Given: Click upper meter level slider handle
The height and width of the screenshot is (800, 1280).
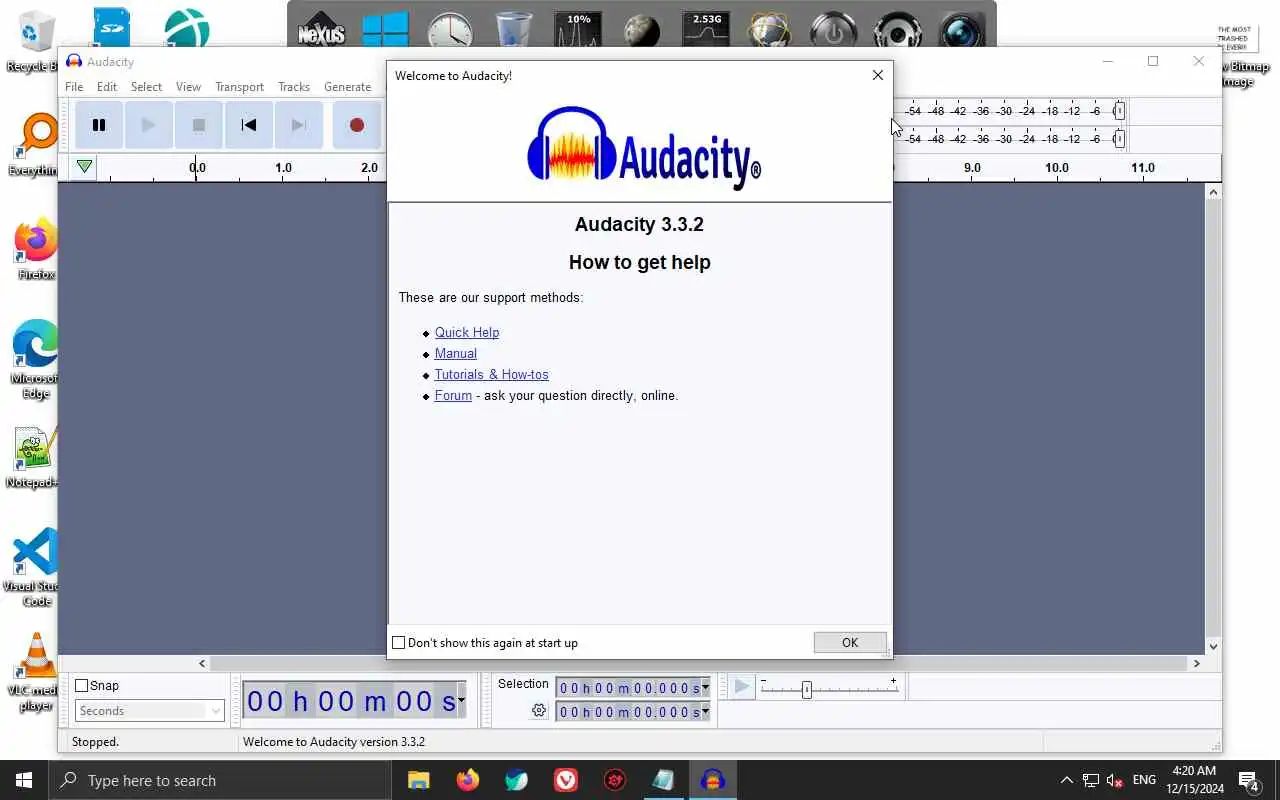Looking at the screenshot, I should (1119, 111).
